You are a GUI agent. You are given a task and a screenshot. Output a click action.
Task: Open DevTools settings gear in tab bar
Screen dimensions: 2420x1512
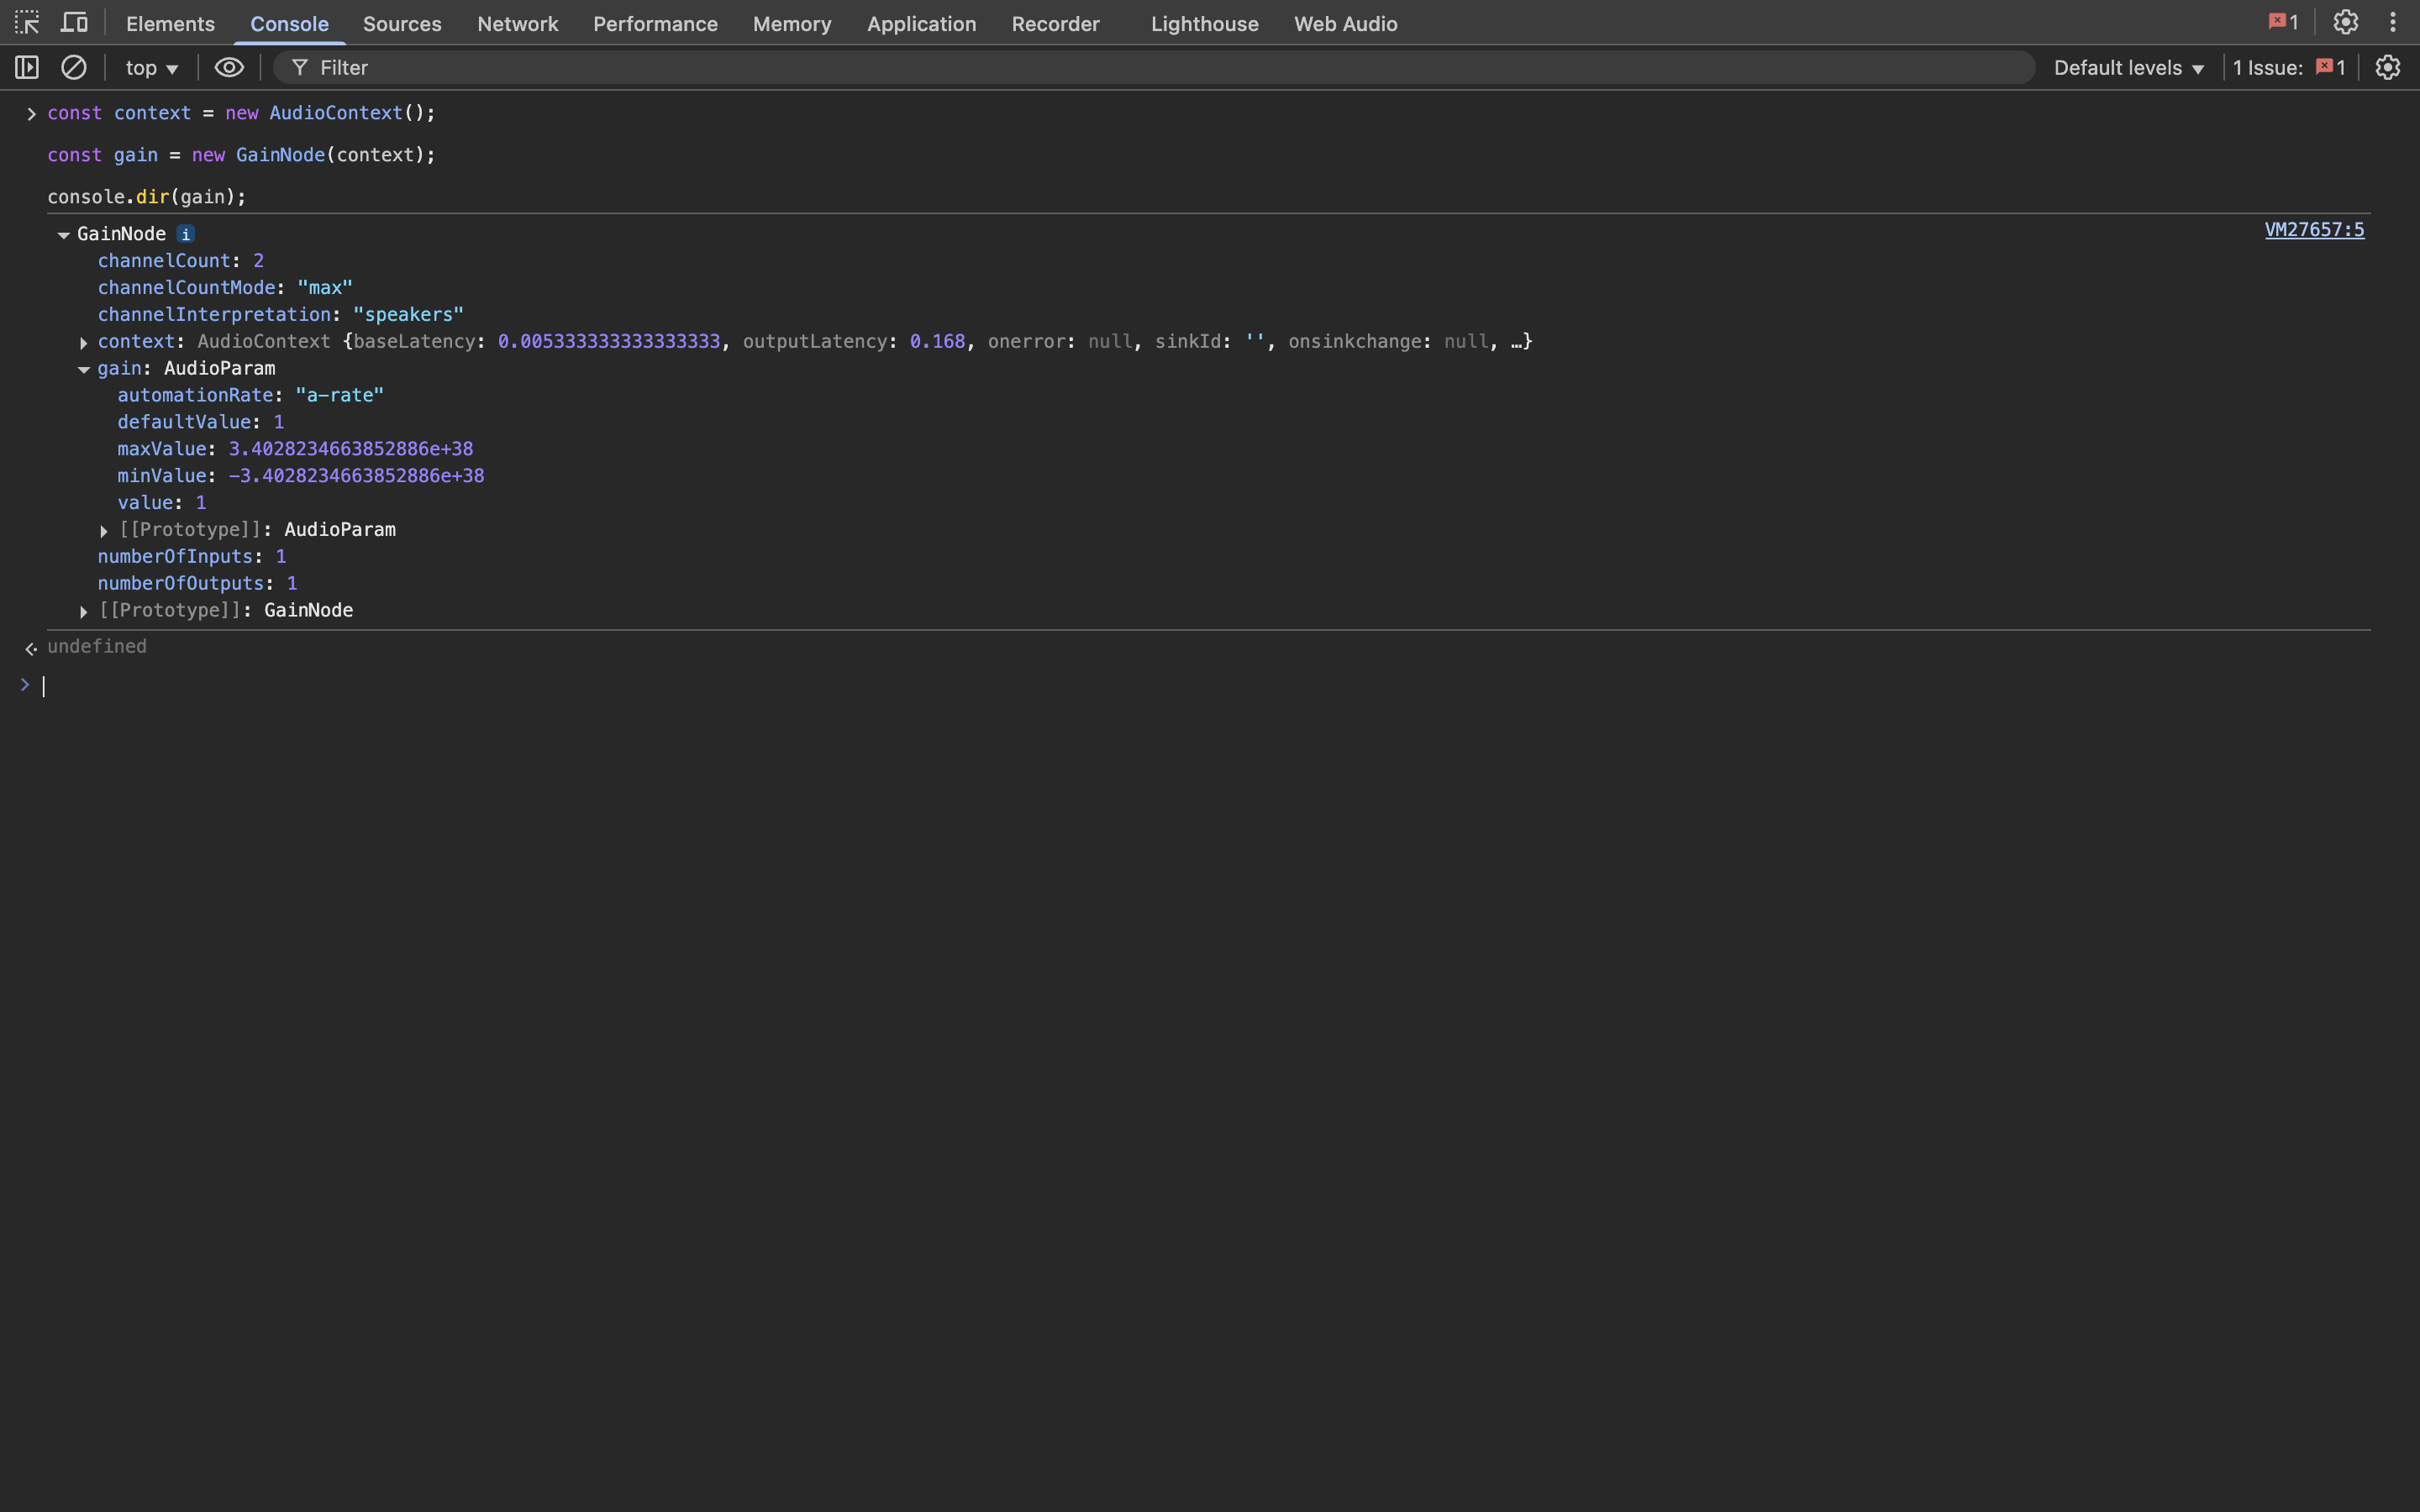[x=2346, y=22]
